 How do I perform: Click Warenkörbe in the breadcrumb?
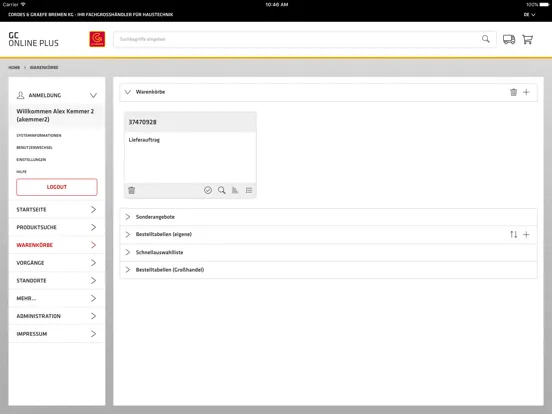pos(44,67)
